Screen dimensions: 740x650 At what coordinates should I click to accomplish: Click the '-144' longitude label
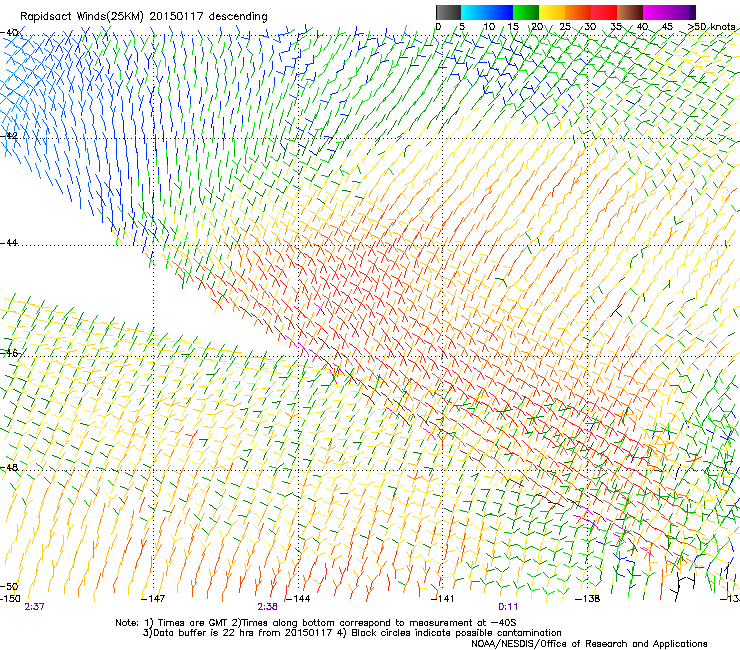(298, 599)
